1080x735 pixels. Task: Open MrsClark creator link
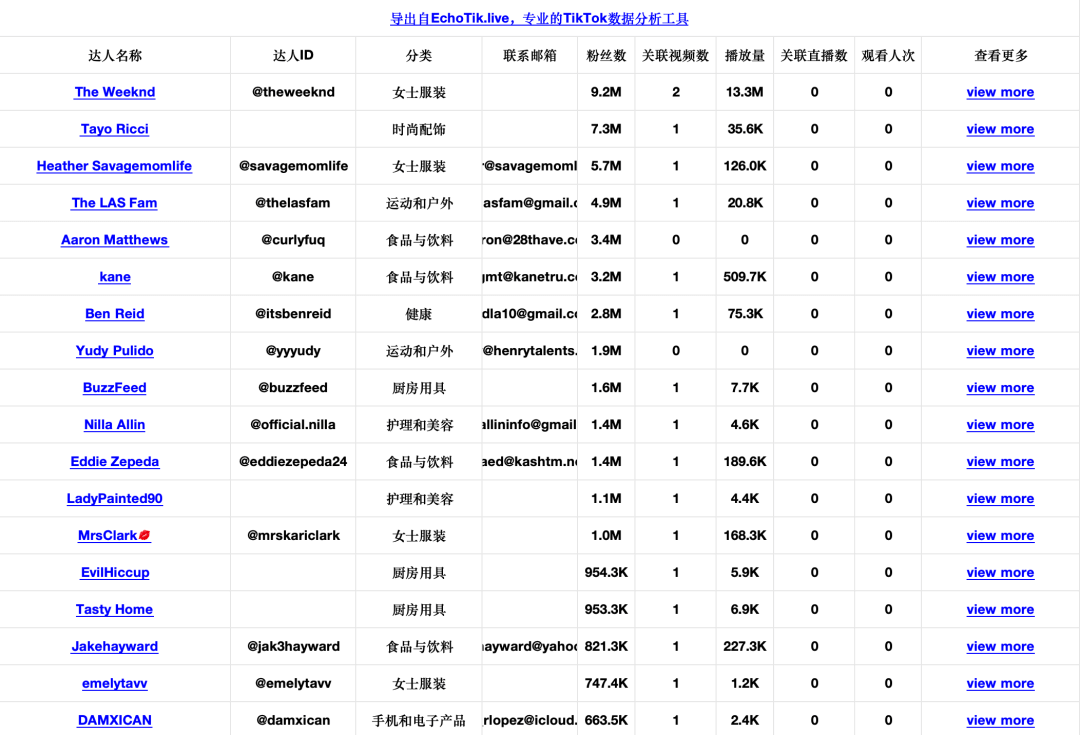(x=114, y=535)
